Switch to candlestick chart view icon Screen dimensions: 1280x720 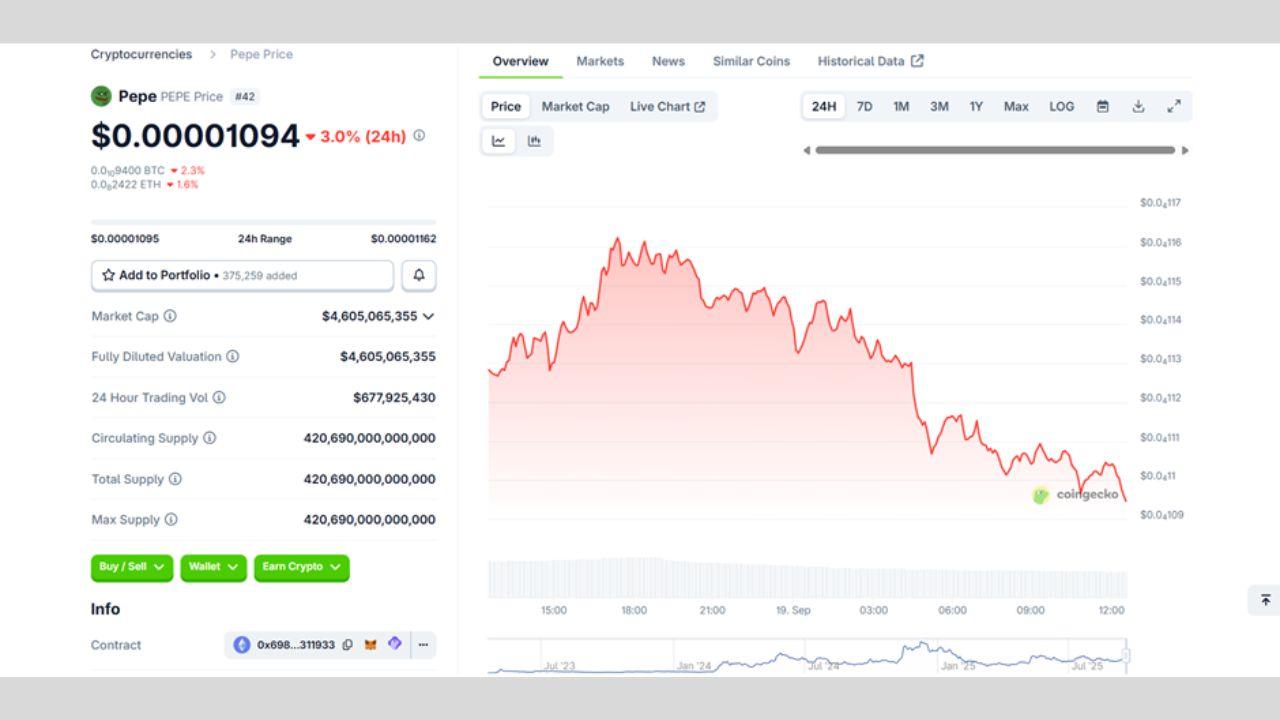(x=534, y=141)
